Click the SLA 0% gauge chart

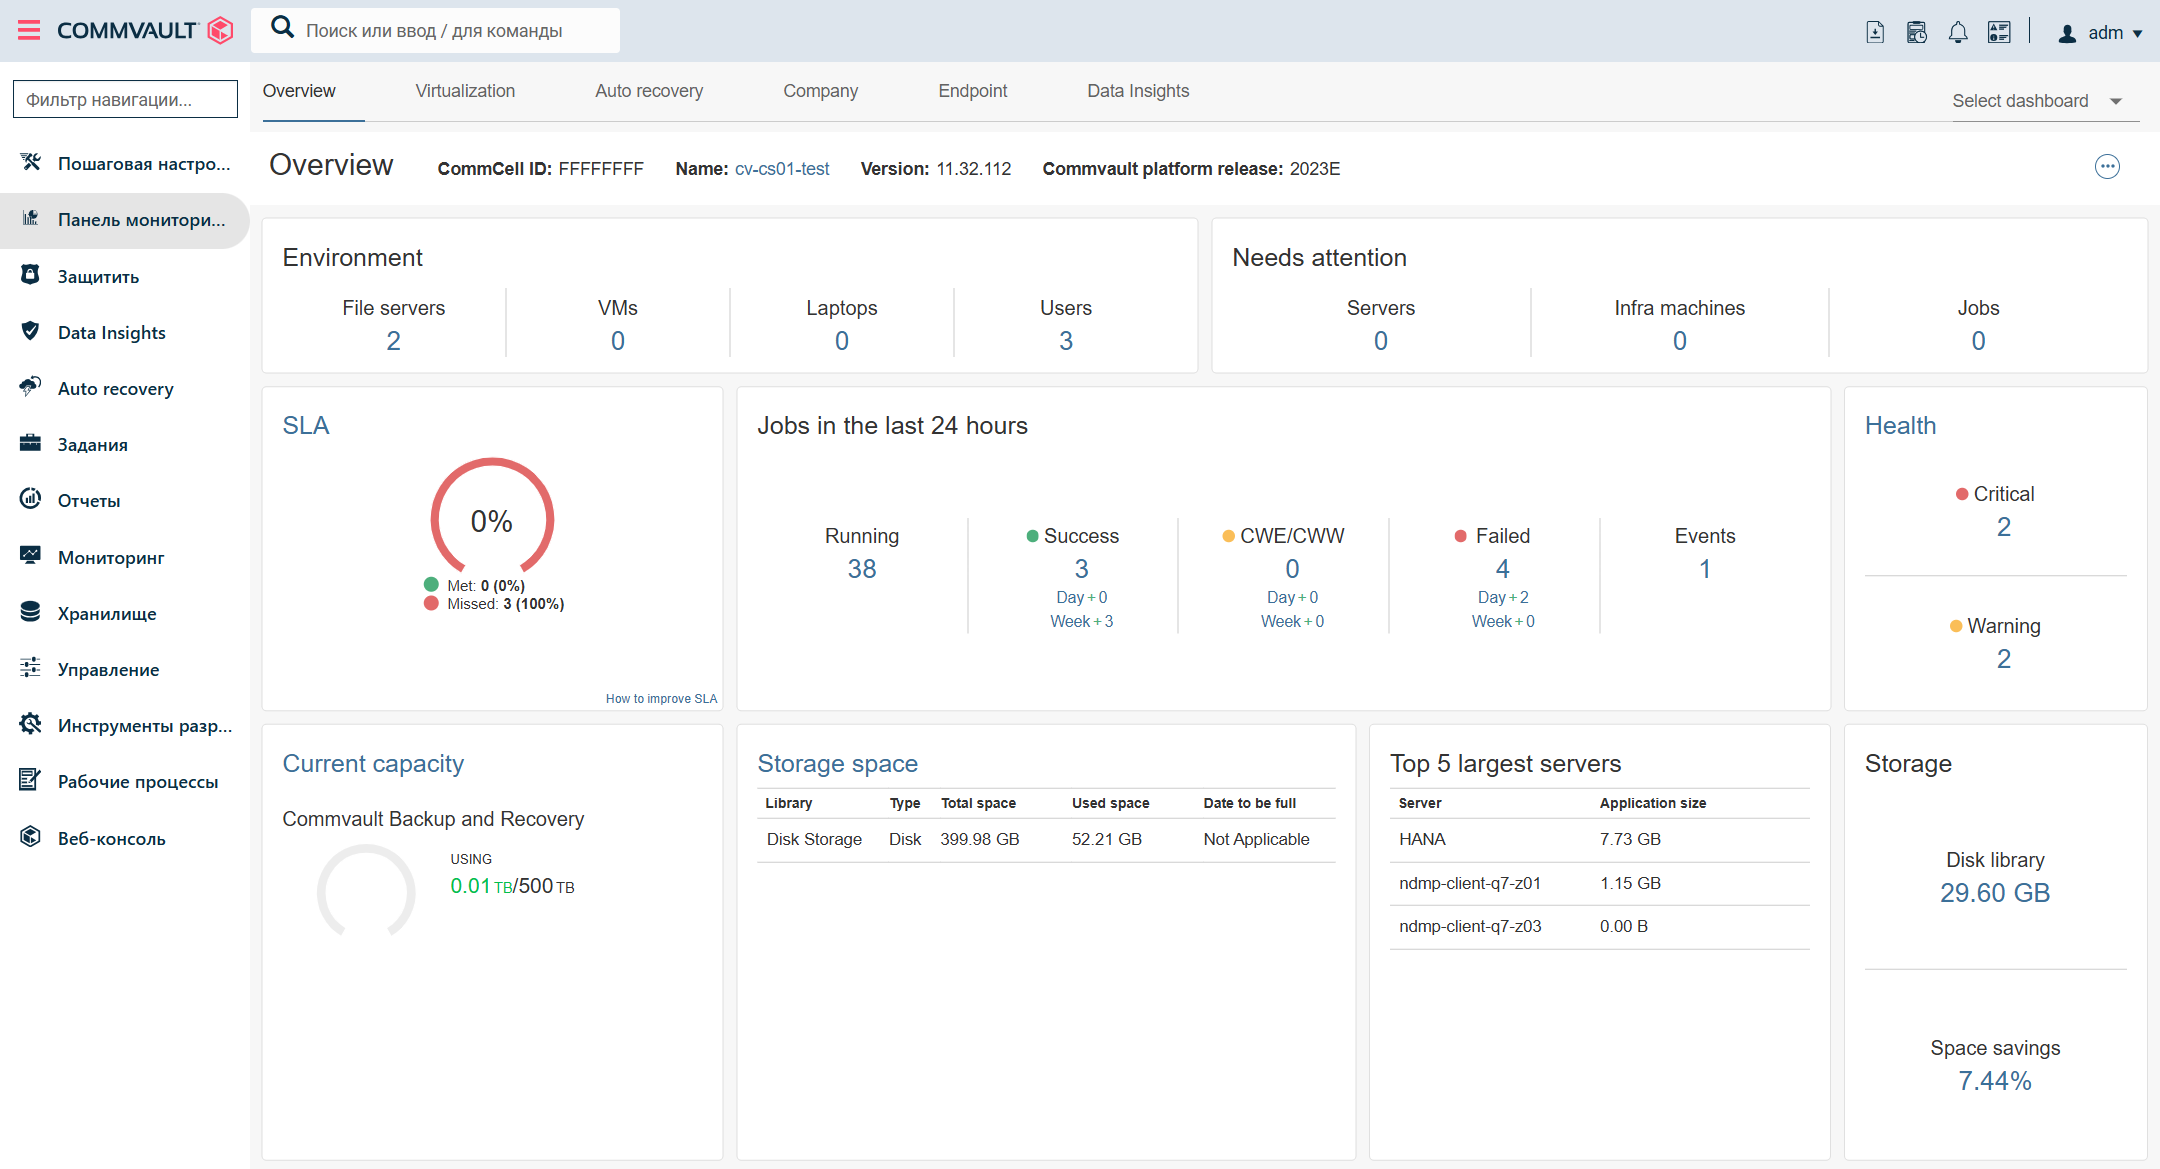pos(492,519)
